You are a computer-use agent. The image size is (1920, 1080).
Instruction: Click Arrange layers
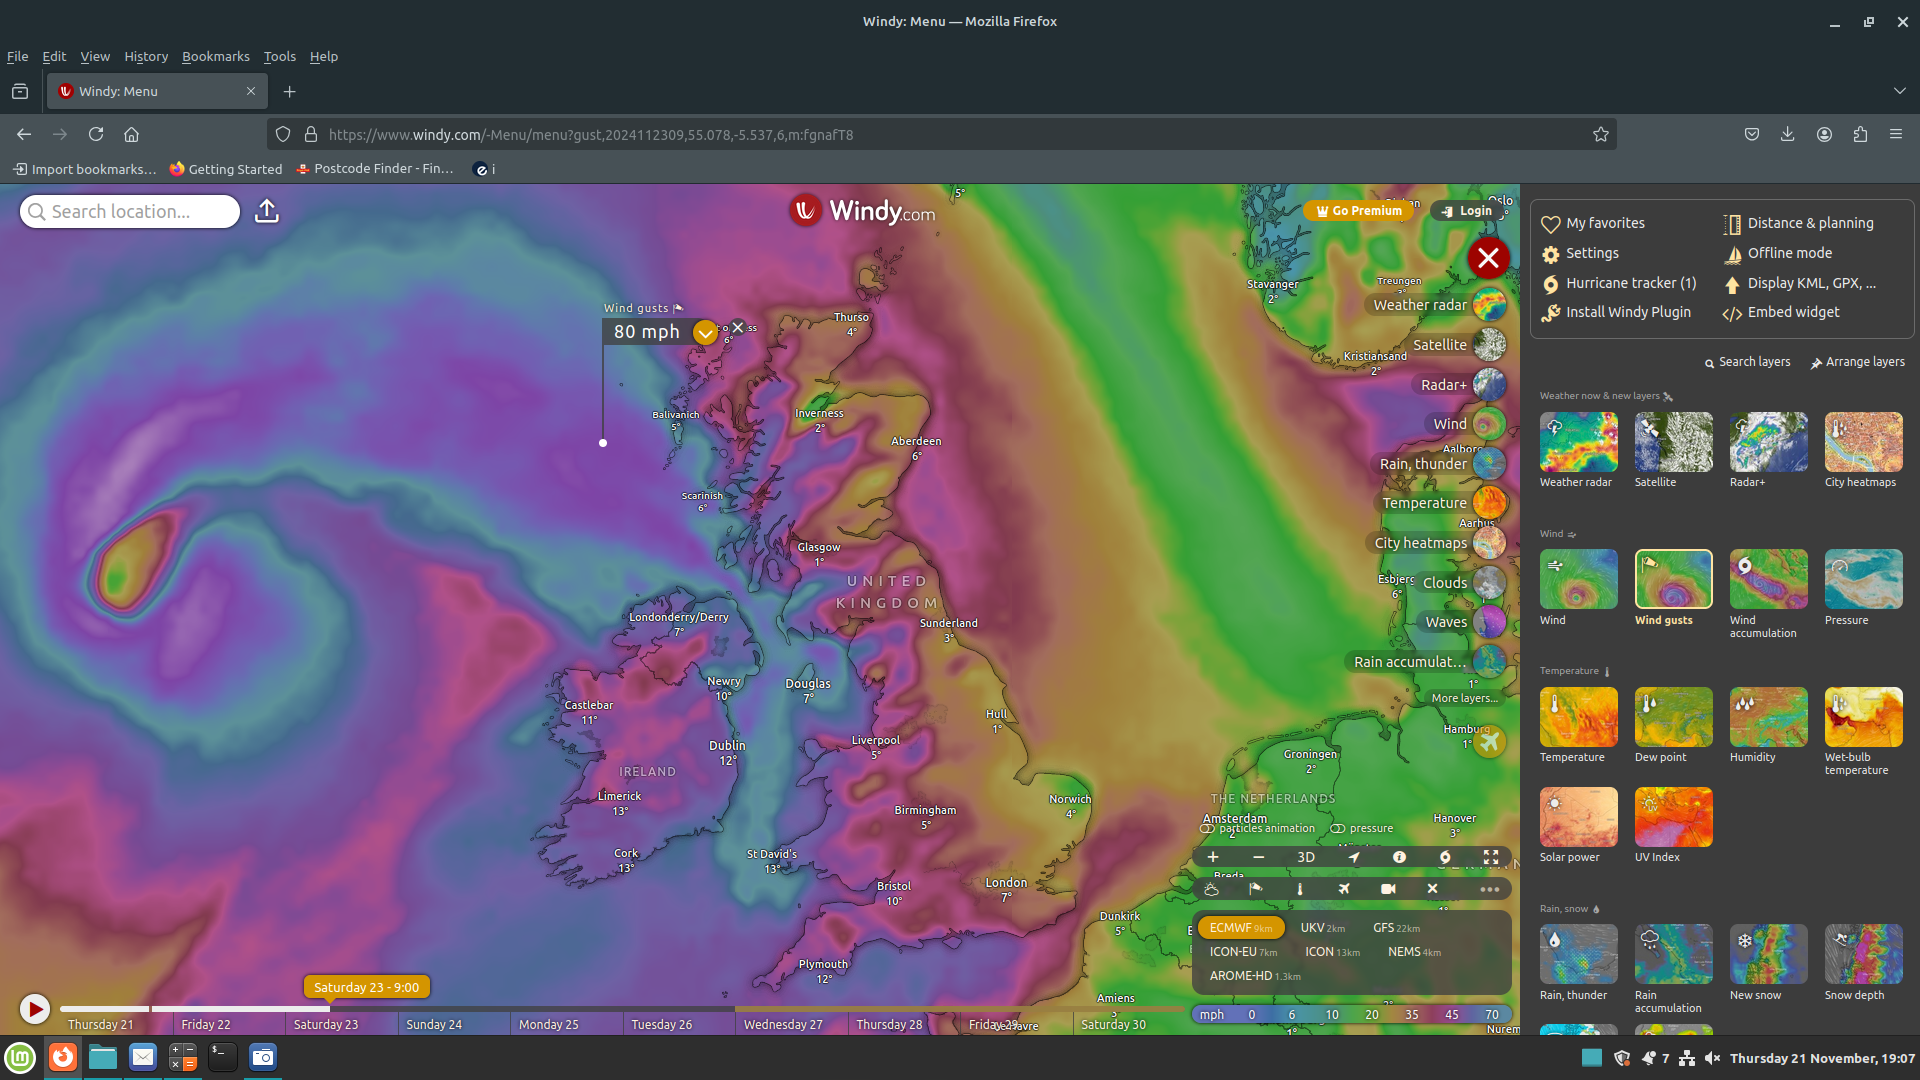[x=1857, y=362]
